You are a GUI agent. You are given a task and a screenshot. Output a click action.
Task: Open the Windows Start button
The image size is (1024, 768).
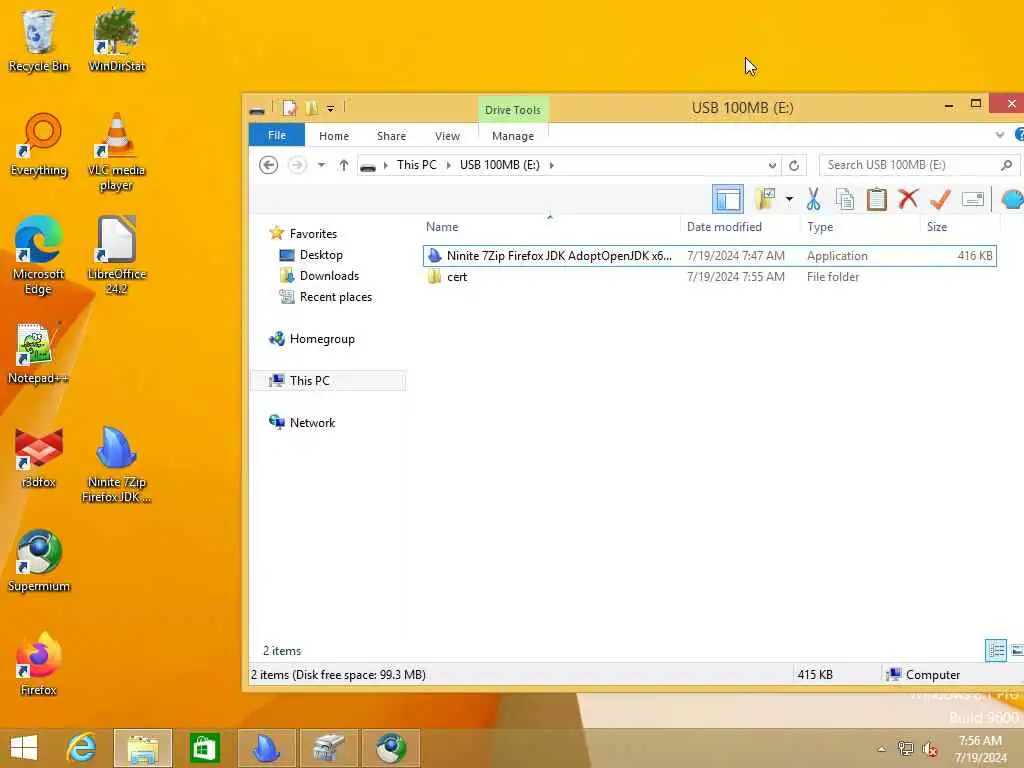24,748
